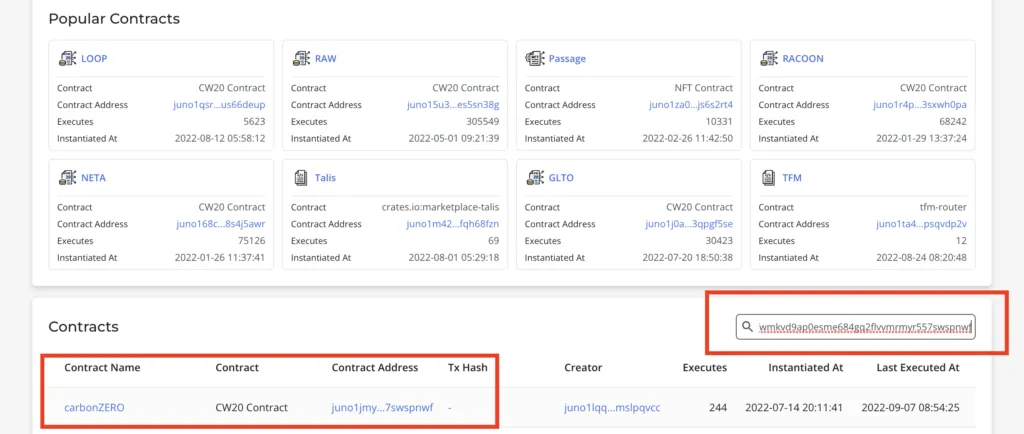The width and height of the screenshot is (1024, 434).
Task: Click the GLTO instantiated date 2022-07-20 18:50:38
Action: 688,258
